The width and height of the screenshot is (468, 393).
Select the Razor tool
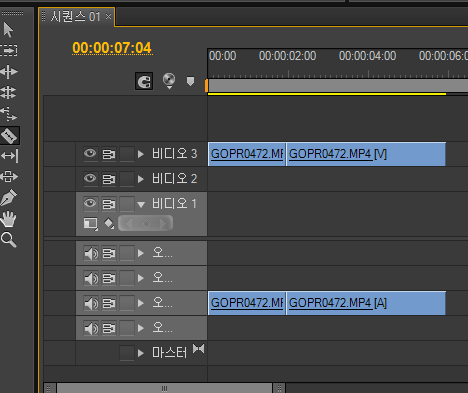click(9, 135)
